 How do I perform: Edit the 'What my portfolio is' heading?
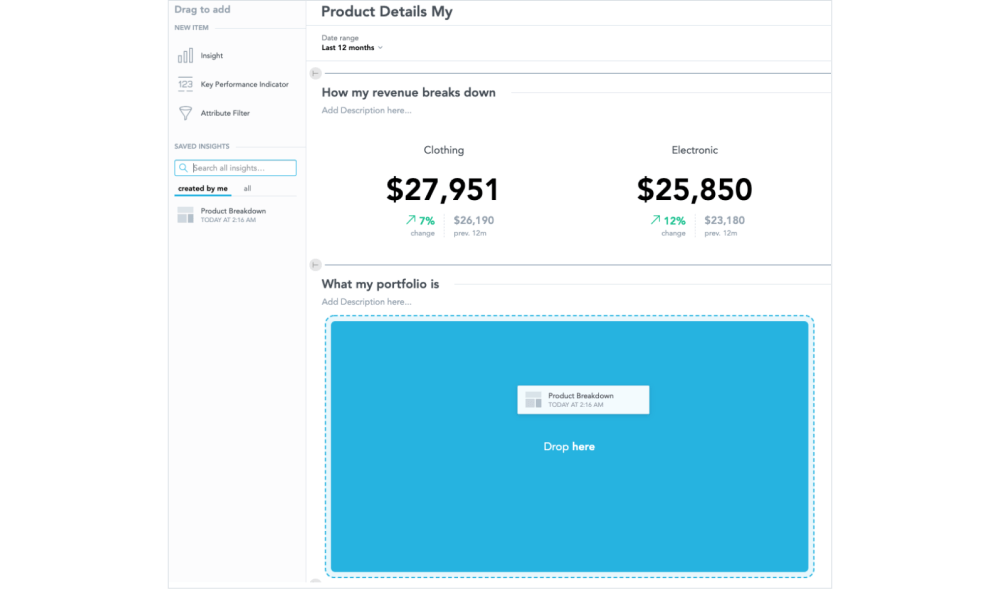coord(380,284)
